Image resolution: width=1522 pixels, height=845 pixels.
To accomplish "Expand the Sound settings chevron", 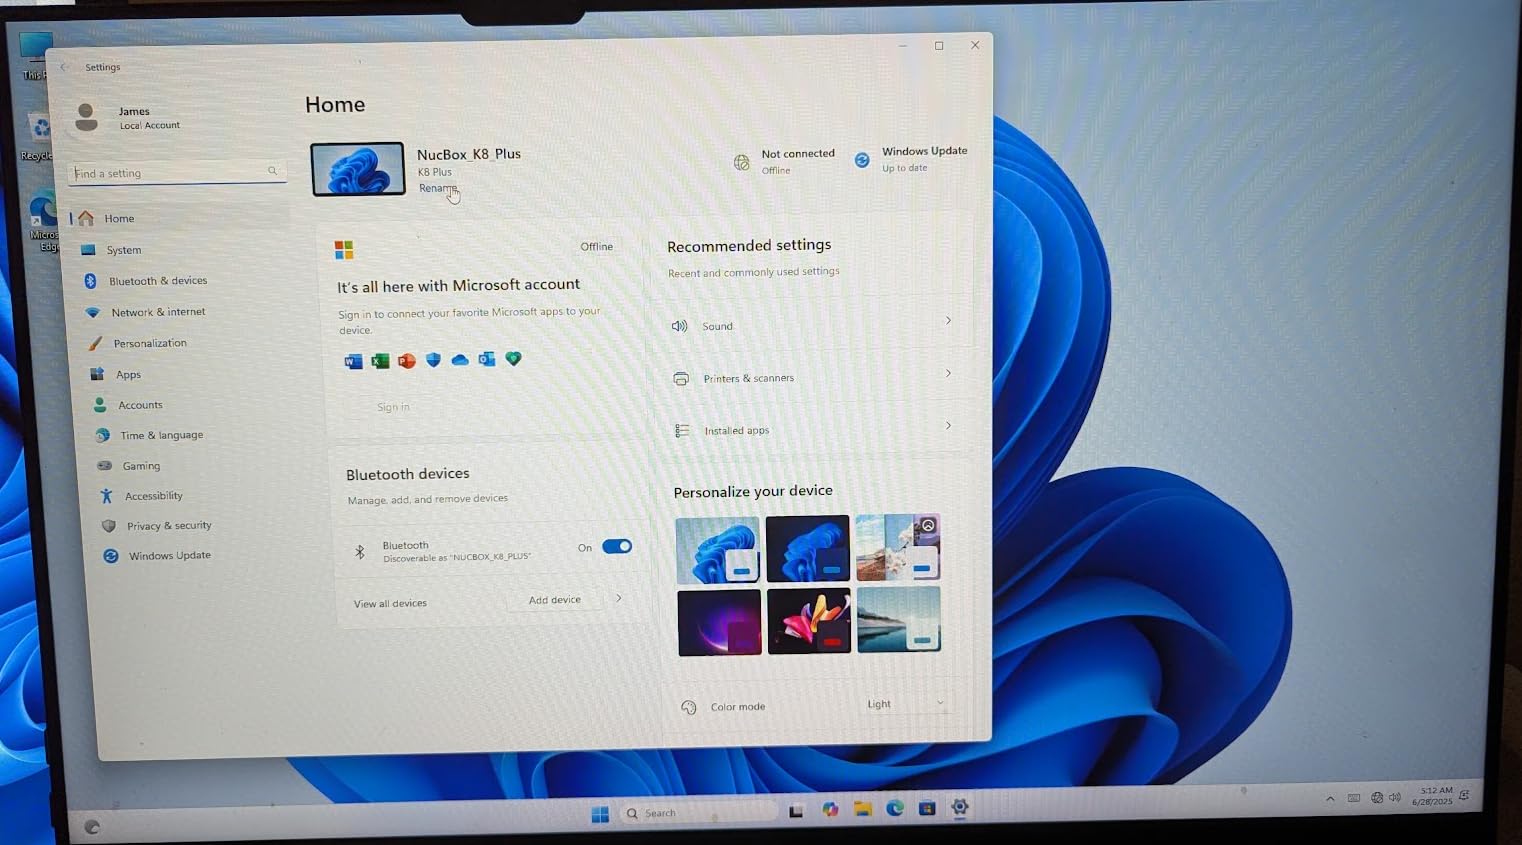I will pos(948,321).
